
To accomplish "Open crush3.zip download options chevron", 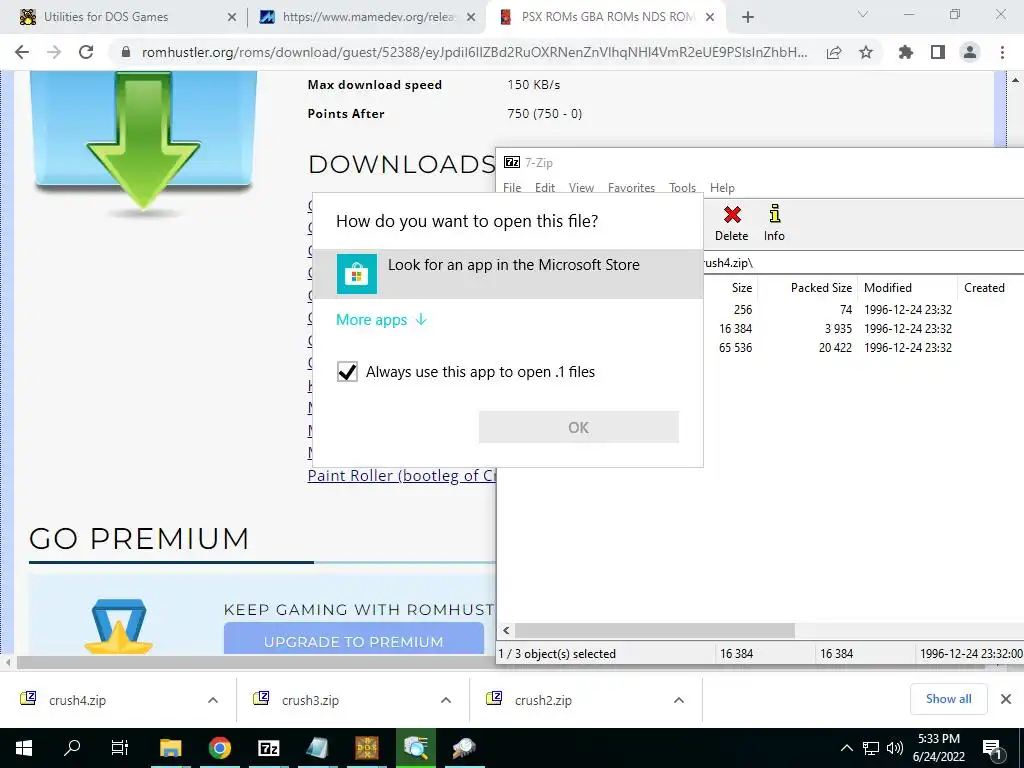I will (x=446, y=700).
